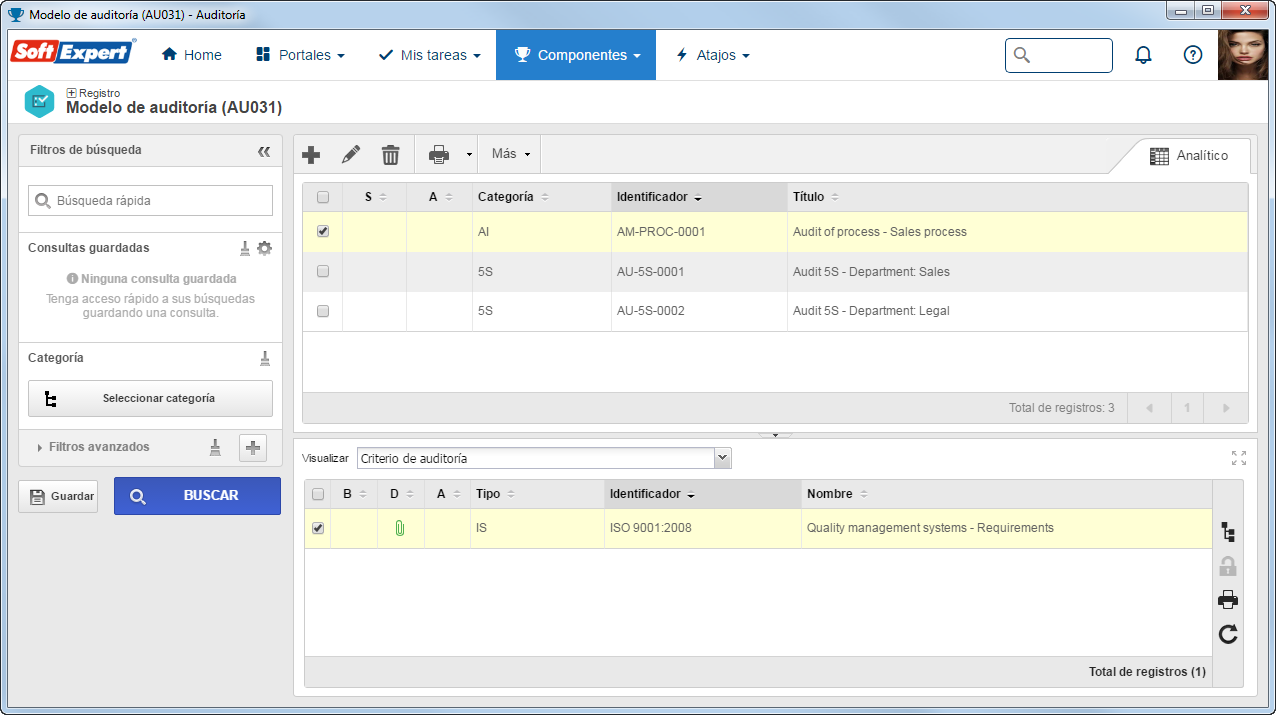
Task: Click the attachment clip on ISO 9001:2008 row
Action: 399,528
